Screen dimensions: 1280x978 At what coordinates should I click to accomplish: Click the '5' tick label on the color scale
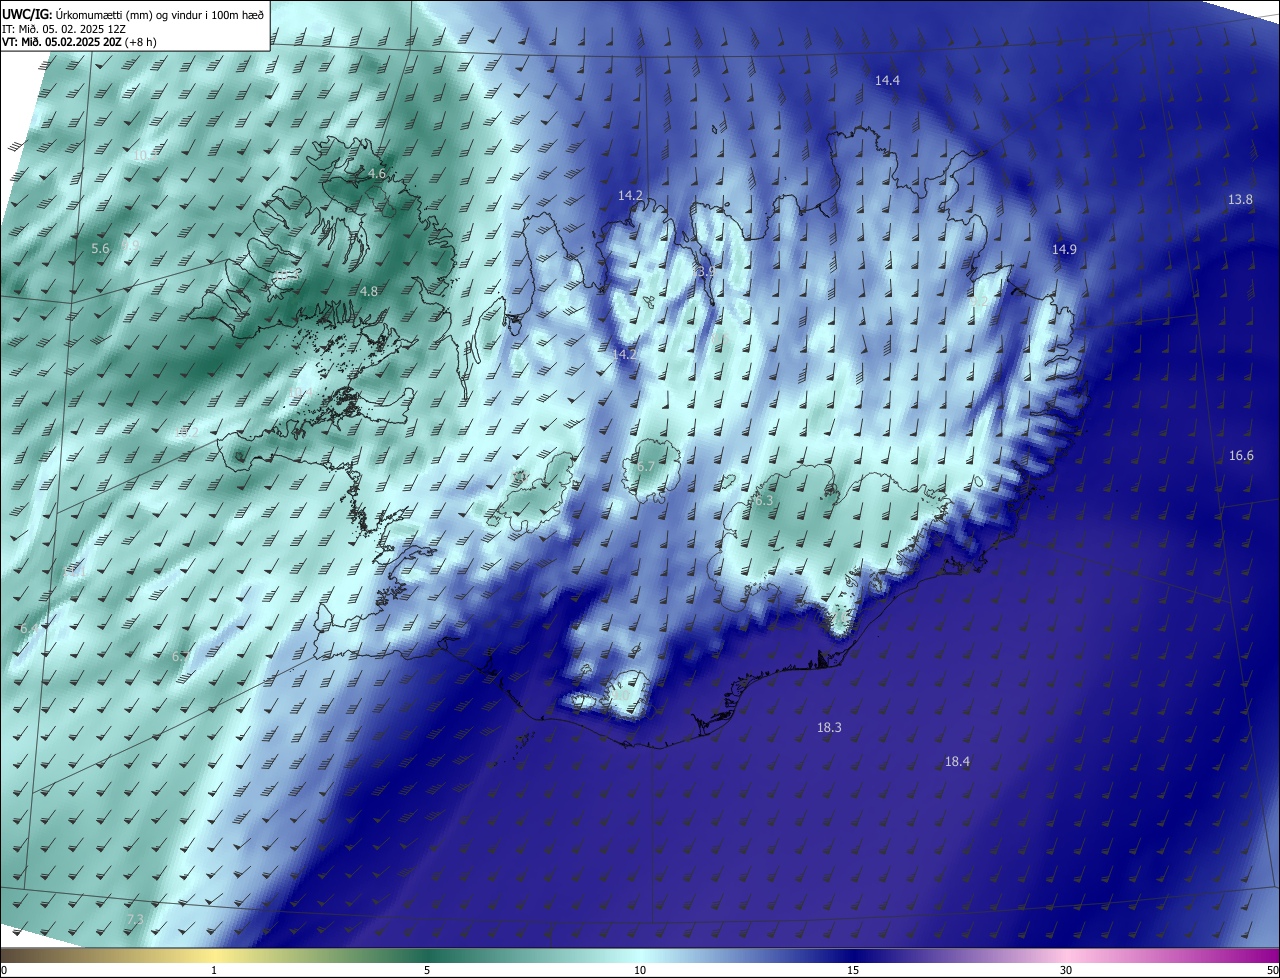(x=427, y=970)
